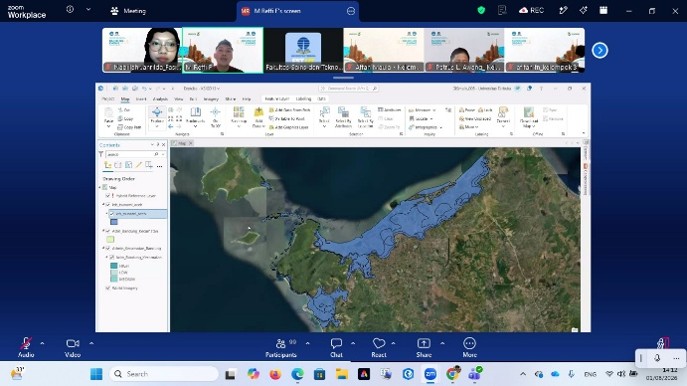The width and height of the screenshot is (687, 386).
Task: Choose Add Data From Path
Action: [x=290, y=110]
